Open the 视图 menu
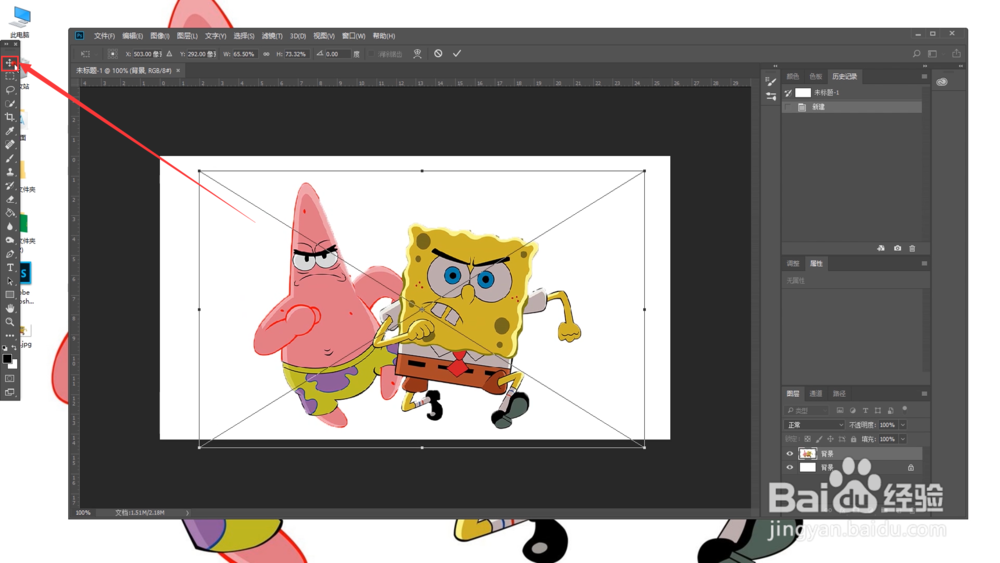This screenshot has height=563, width=1000. (x=324, y=36)
